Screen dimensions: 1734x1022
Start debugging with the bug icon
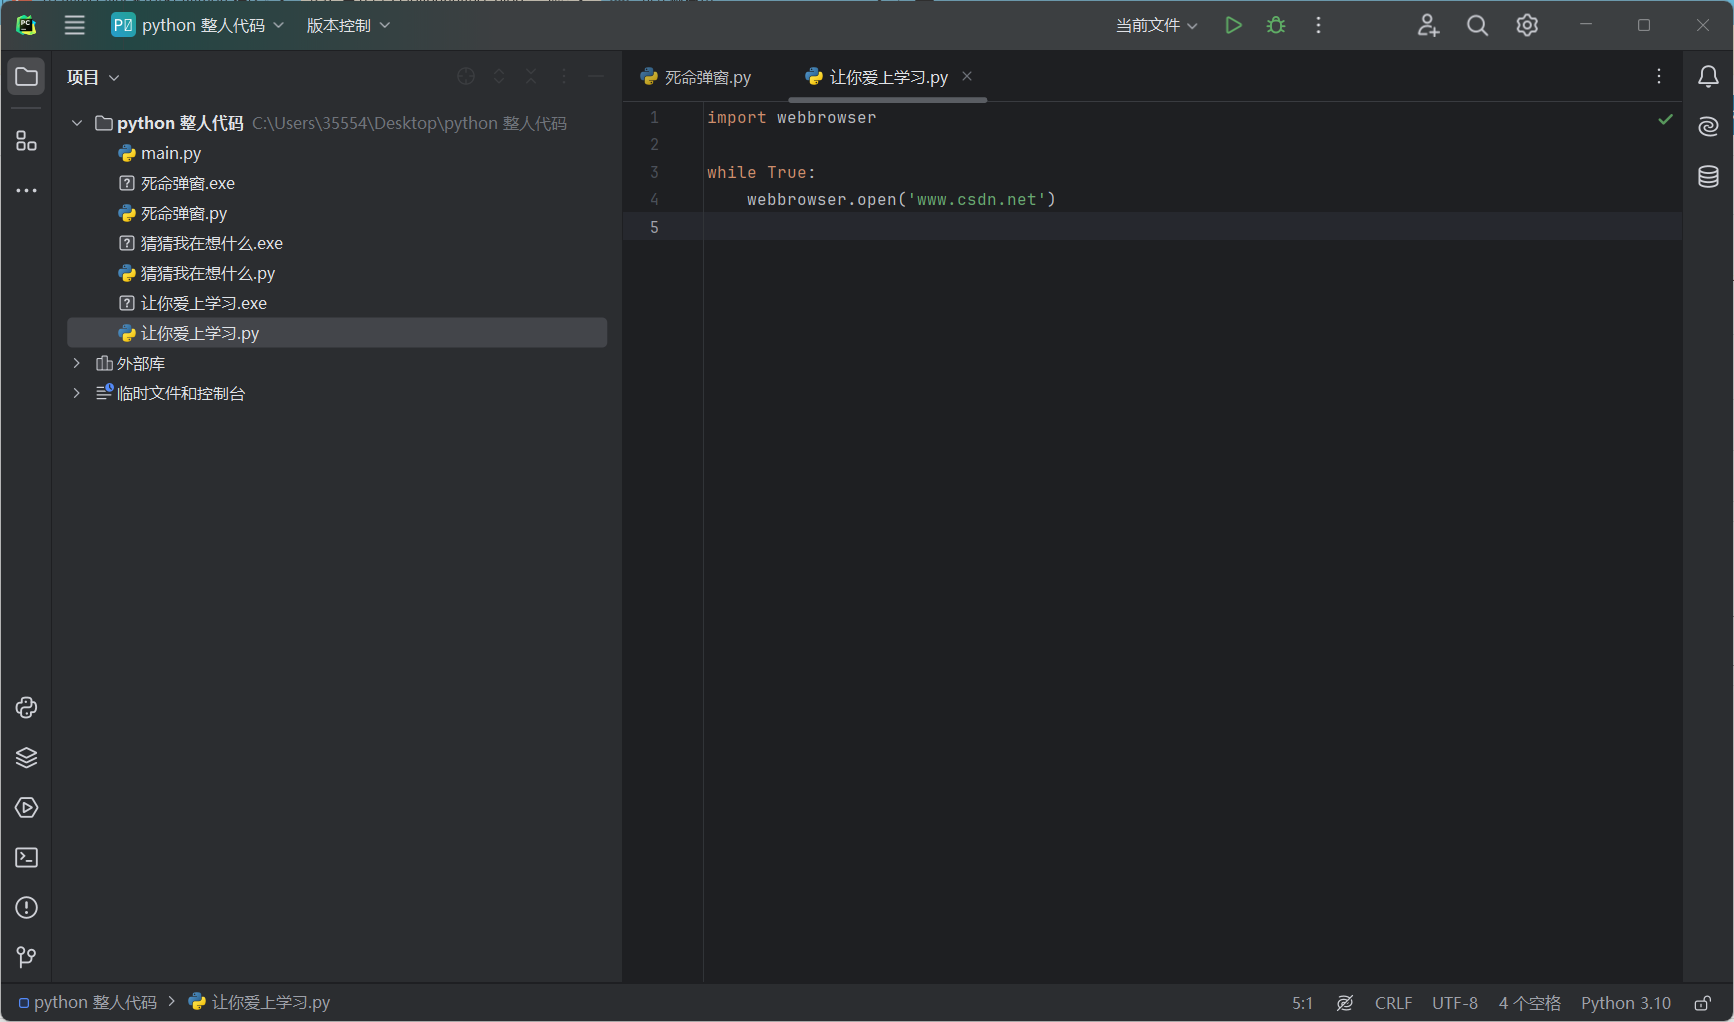pos(1276,25)
